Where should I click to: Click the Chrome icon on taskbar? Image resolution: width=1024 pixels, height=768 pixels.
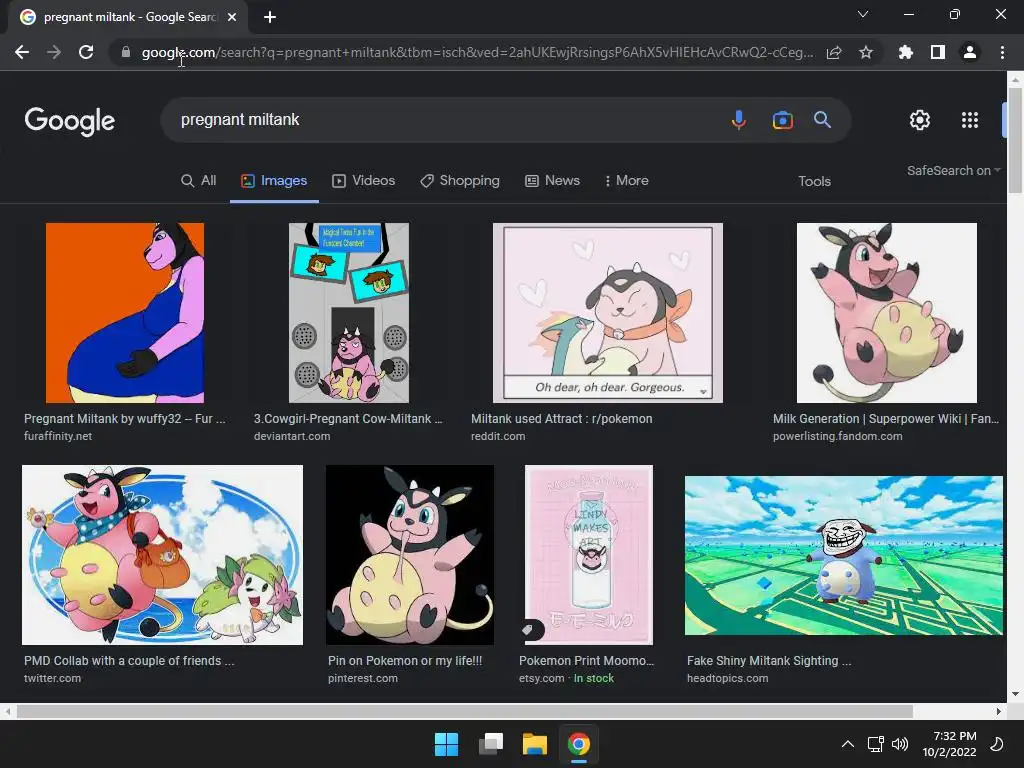tap(579, 744)
